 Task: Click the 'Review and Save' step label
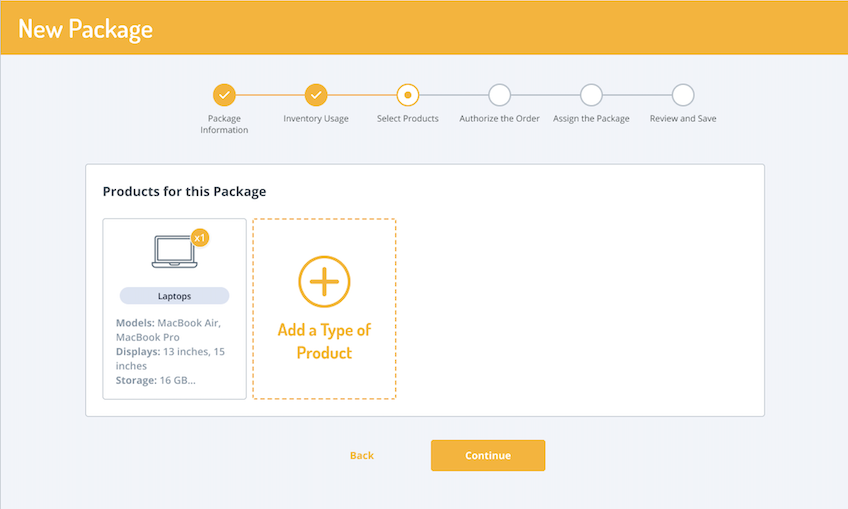(683, 119)
